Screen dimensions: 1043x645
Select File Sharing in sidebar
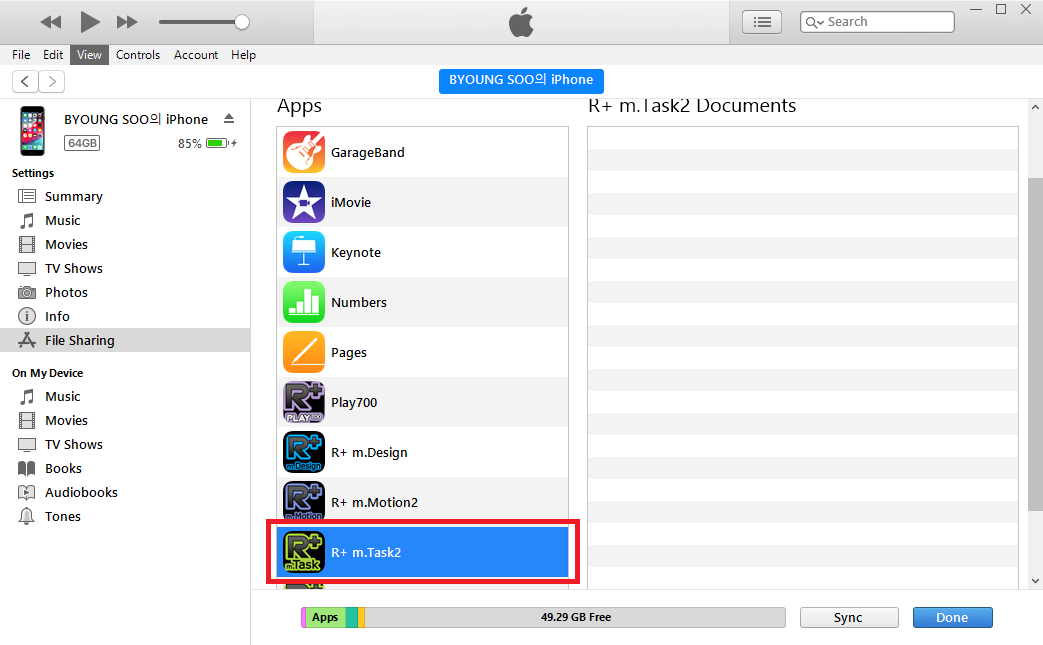coord(125,340)
